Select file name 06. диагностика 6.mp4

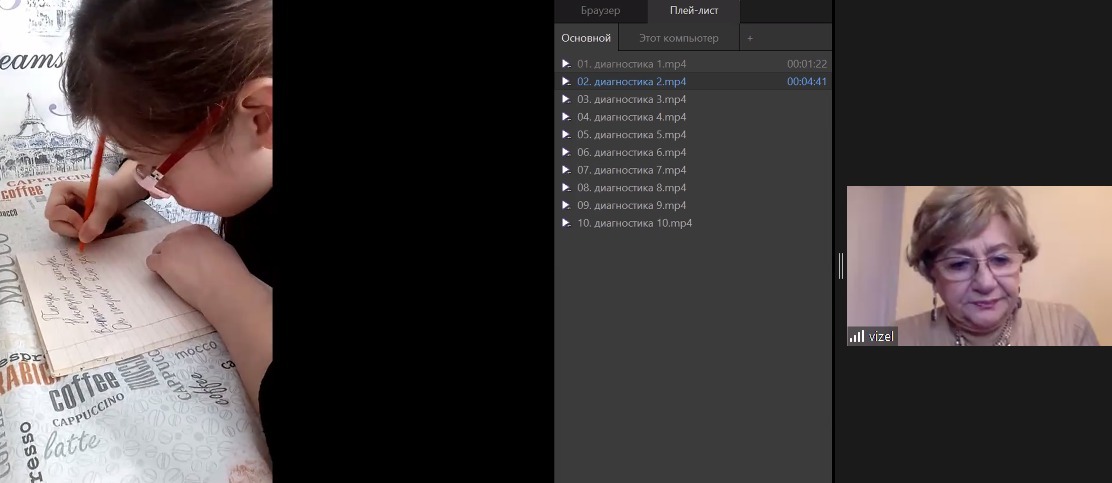coord(631,152)
